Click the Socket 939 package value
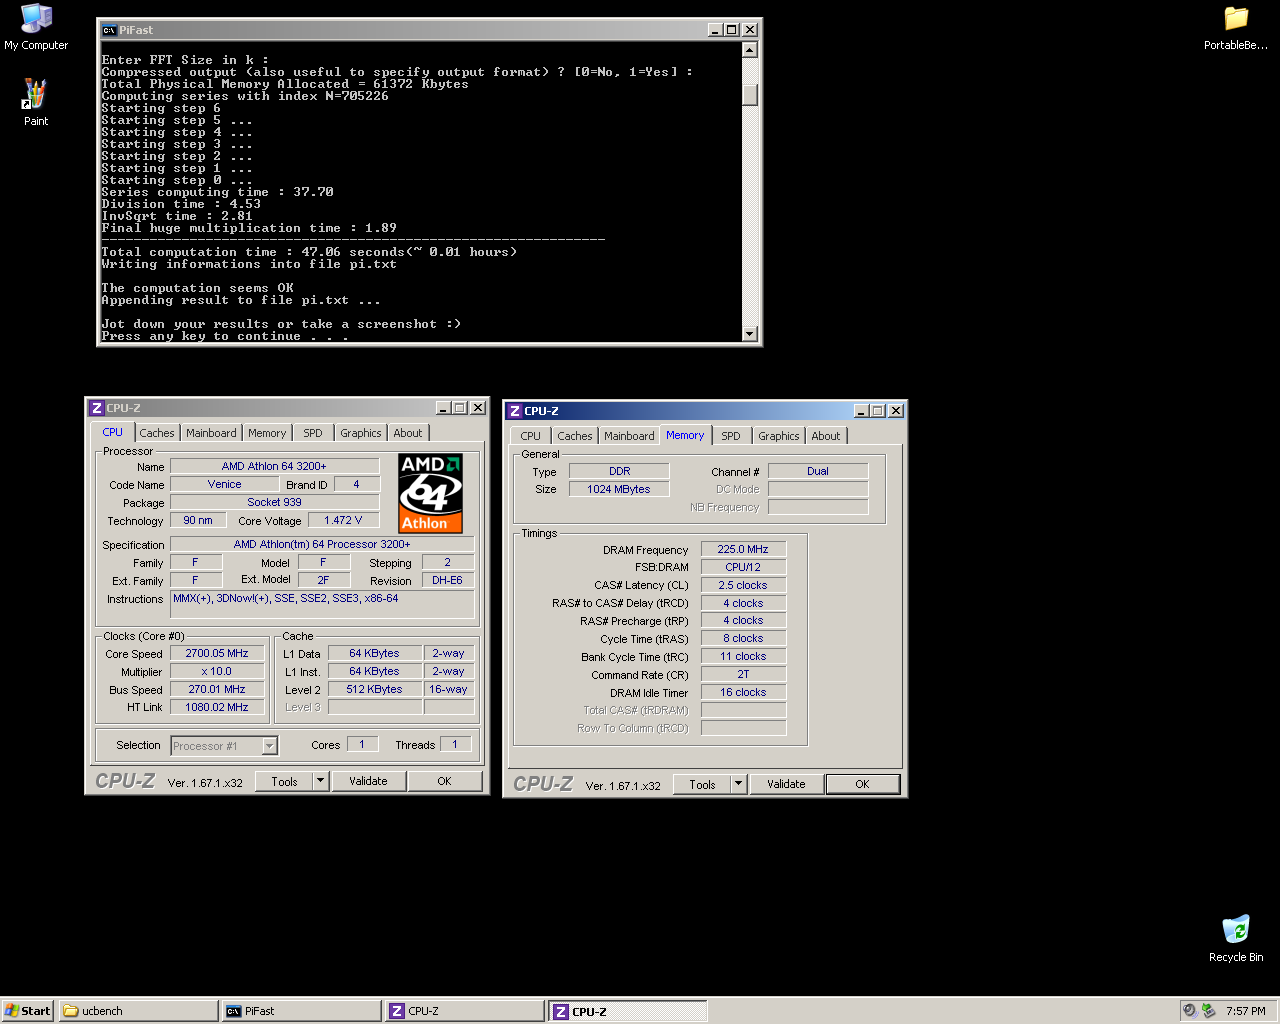This screenshot has width=1280, height=1024. pyautogui.click(x=274, y=502)
